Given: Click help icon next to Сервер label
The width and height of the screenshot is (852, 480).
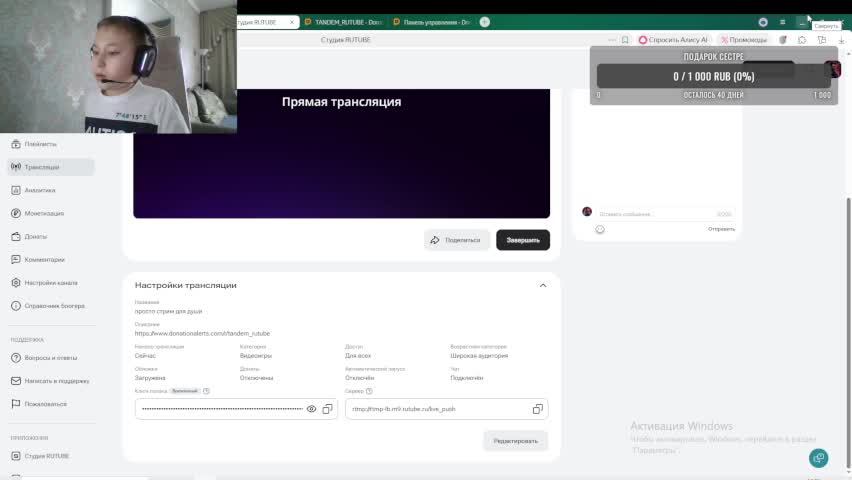Looking at the screenshot, I should tap(369, 391).
